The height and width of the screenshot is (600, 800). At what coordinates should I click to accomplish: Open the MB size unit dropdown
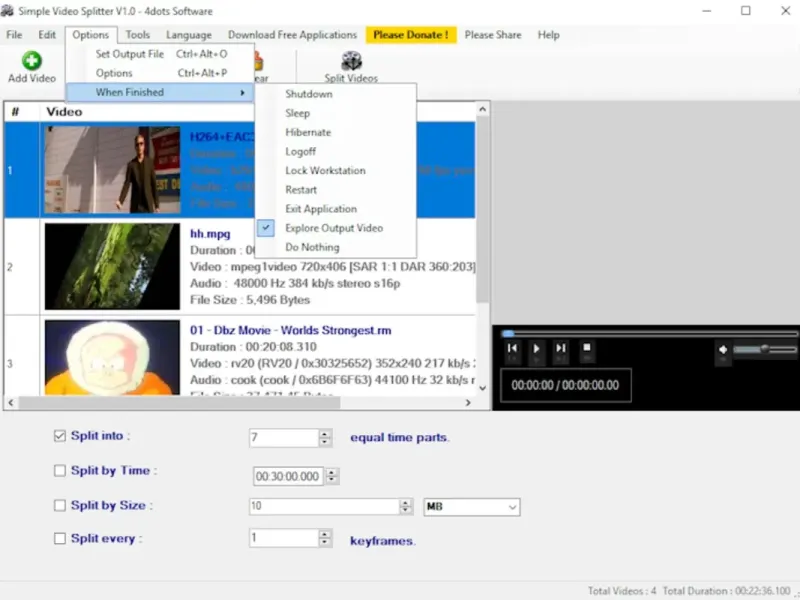tap(471, 507)
